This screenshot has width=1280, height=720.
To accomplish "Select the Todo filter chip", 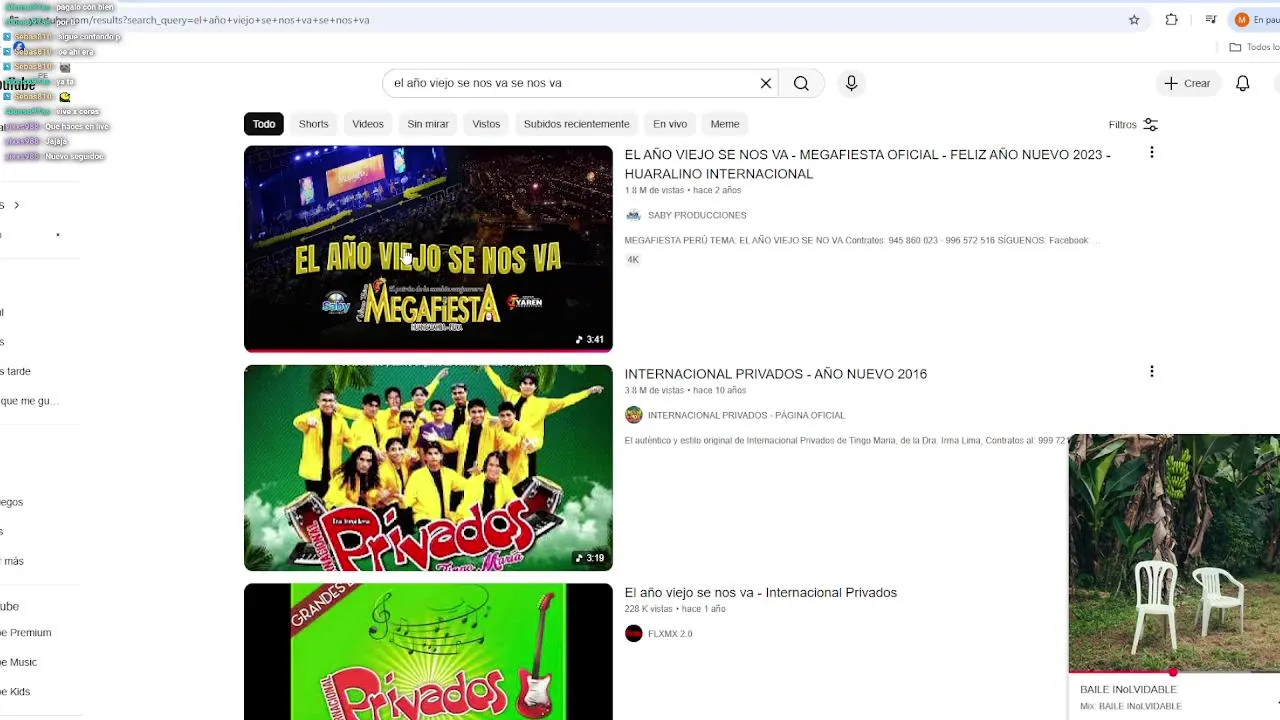I will [x=264, y=124].
